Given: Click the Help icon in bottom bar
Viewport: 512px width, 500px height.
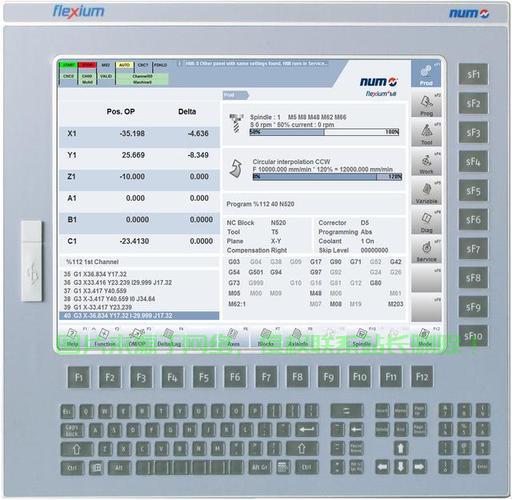Looking at the screenshot, I should pyautogui.click(x=72, y=337).
